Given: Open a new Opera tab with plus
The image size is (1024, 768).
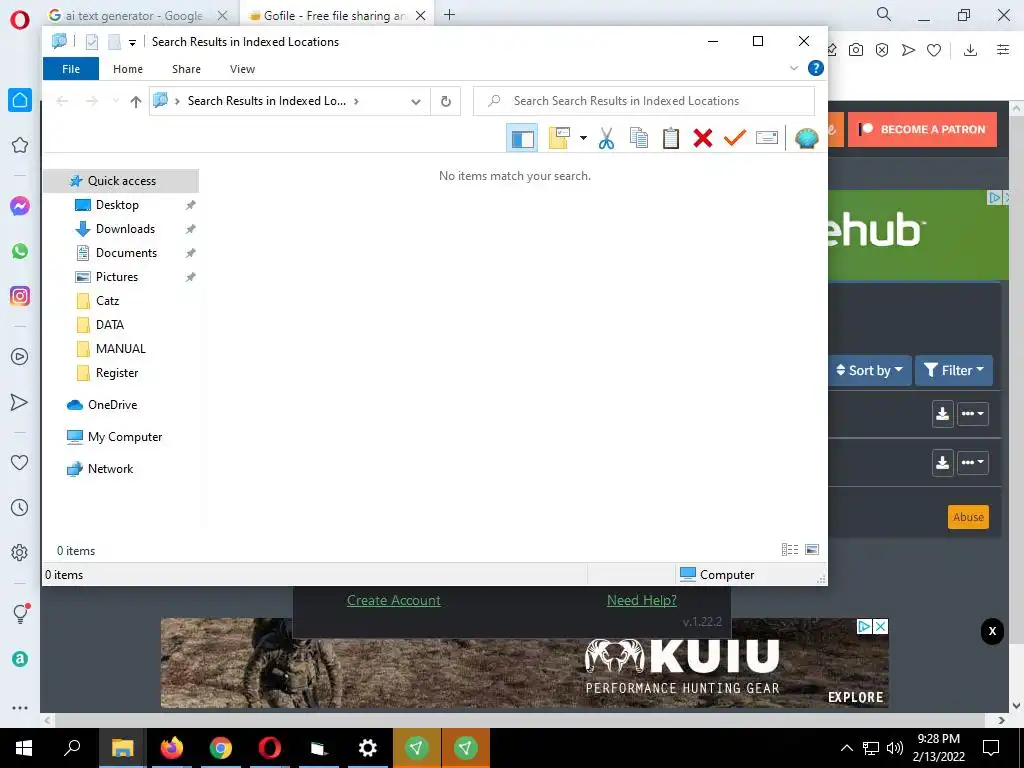Looking at the screenshot, I should pos(449,15).
